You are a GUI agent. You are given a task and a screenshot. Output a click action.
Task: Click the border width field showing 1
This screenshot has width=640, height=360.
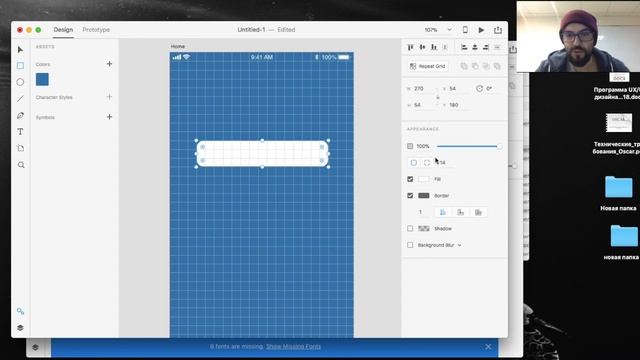pyautogui.click(x=420, y=212)
